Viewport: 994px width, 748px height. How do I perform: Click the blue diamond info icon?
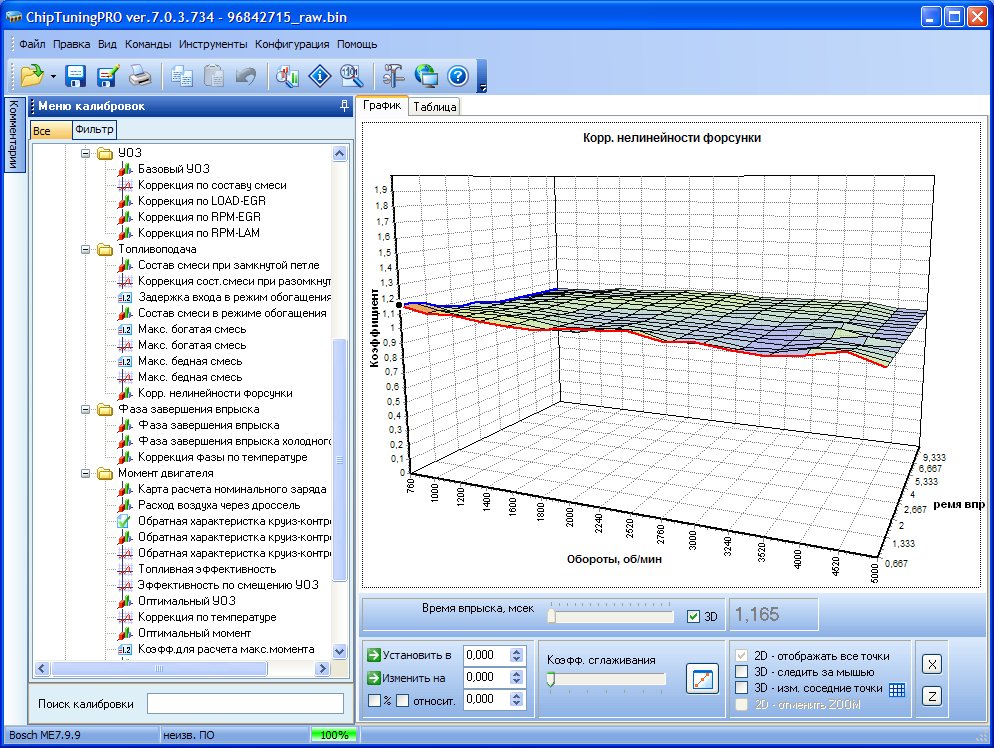click(x=319, y=76)
